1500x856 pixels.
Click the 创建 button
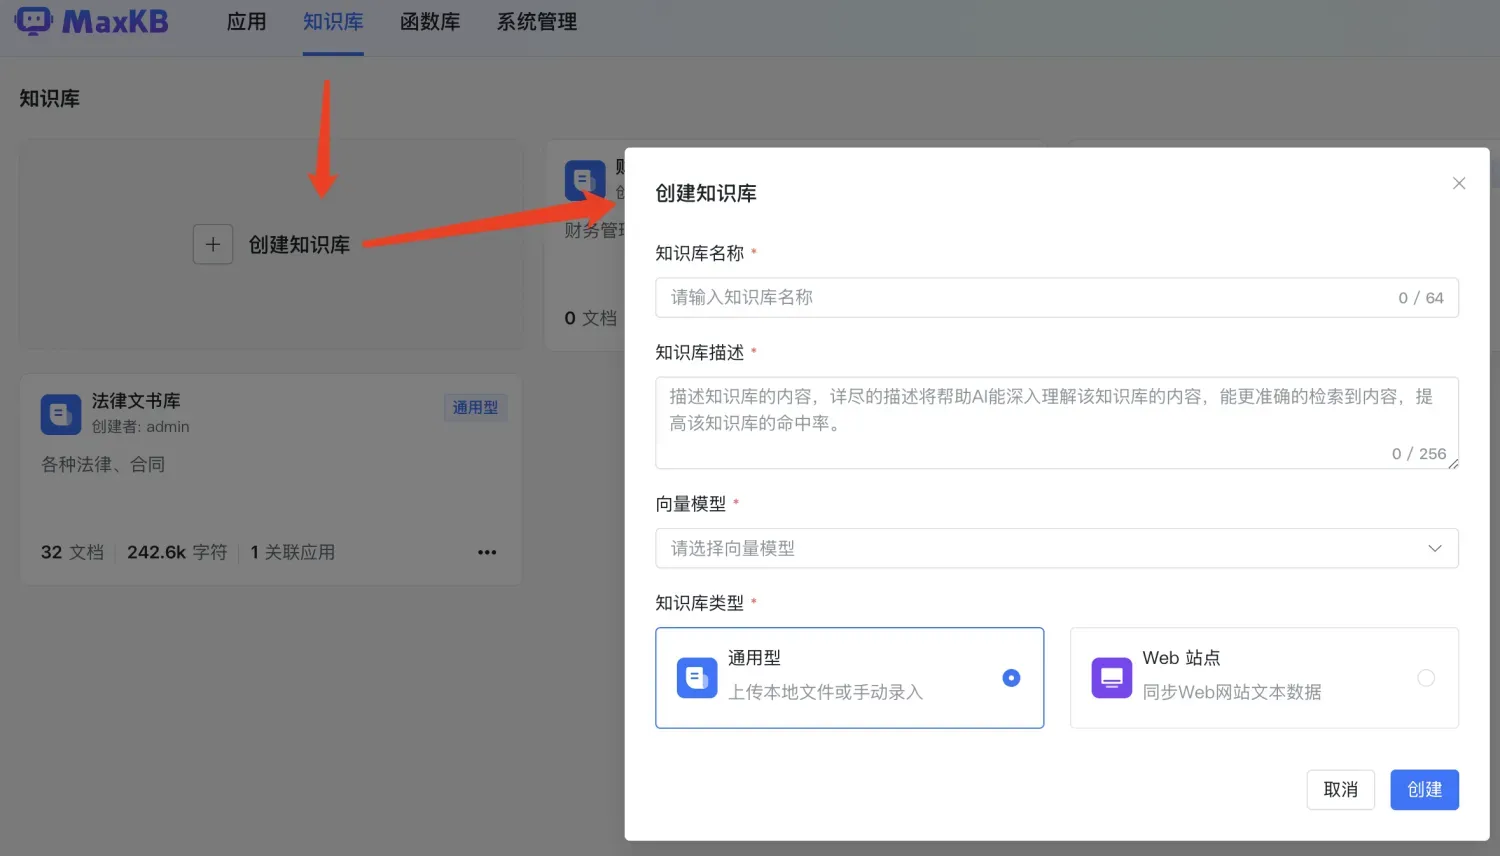1424,789
